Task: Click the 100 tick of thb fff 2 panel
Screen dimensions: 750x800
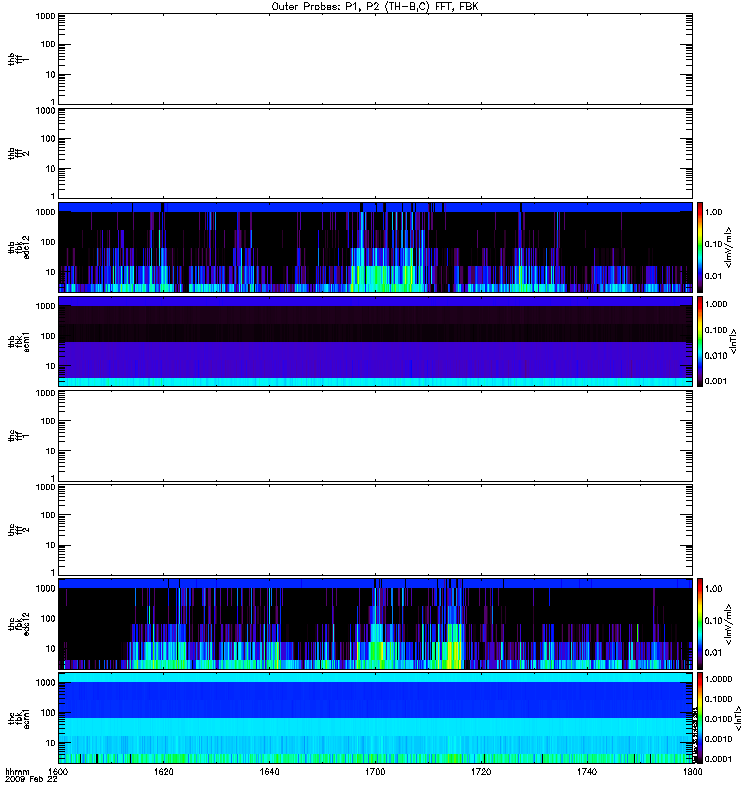Action: point(47,139)
